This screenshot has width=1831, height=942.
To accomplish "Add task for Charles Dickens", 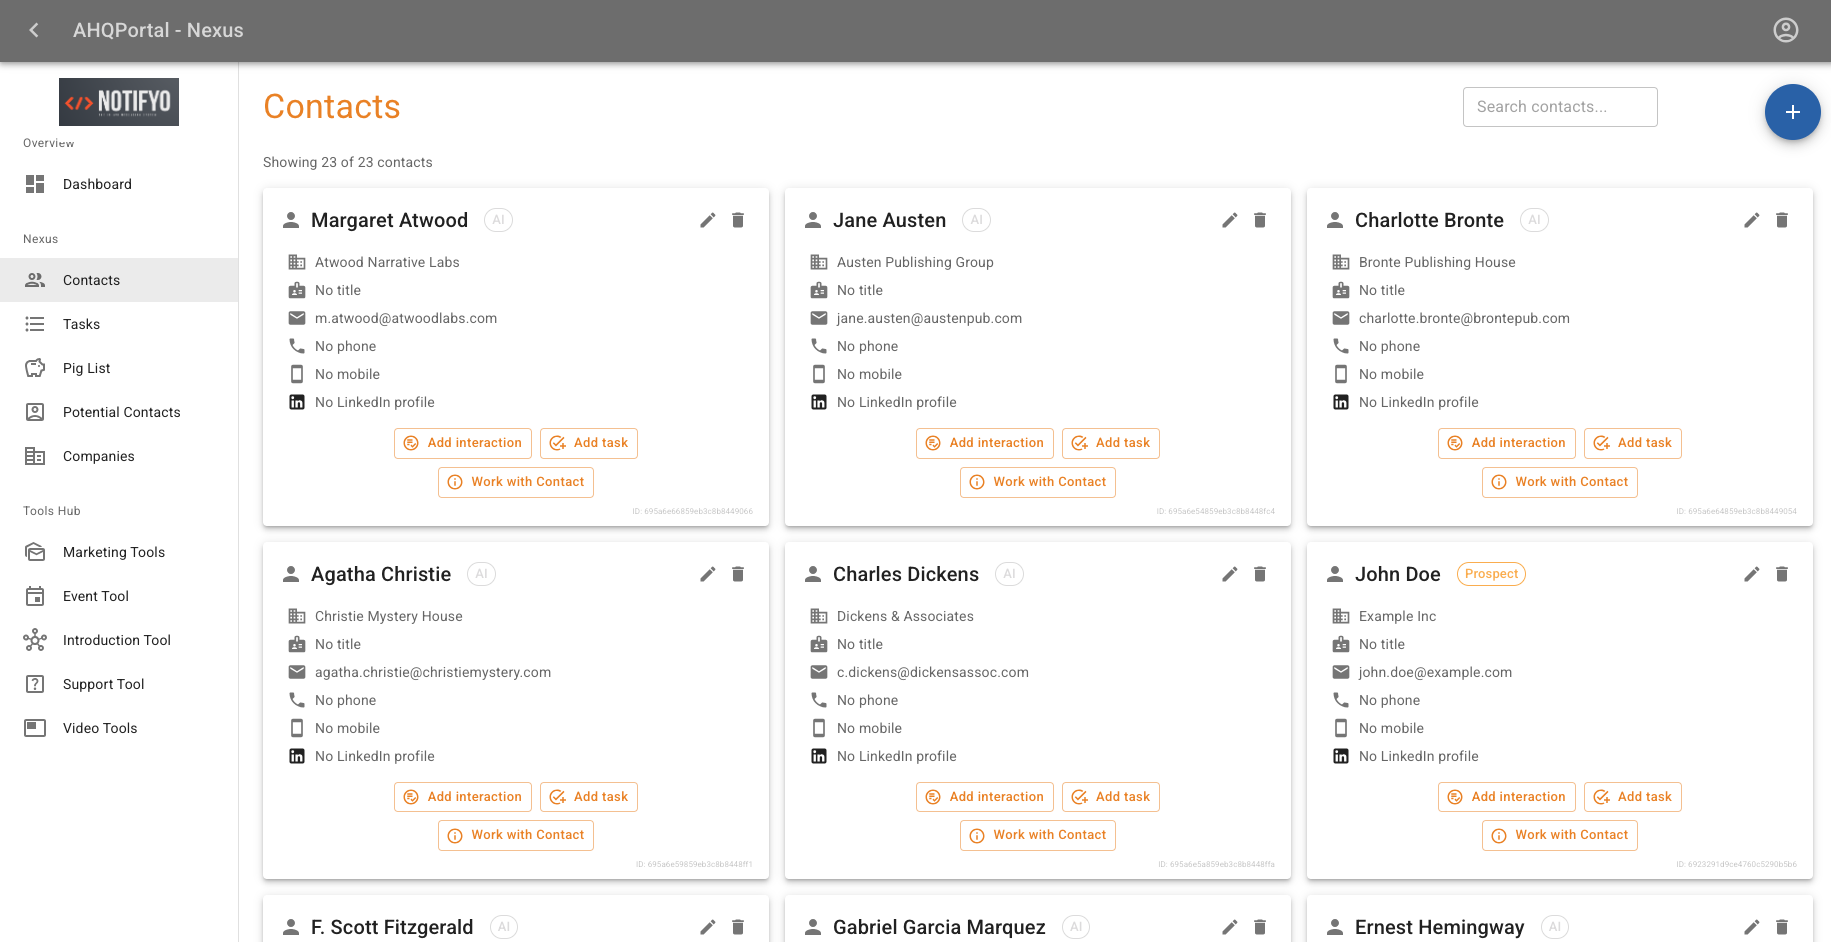I will click(1111, 797).
